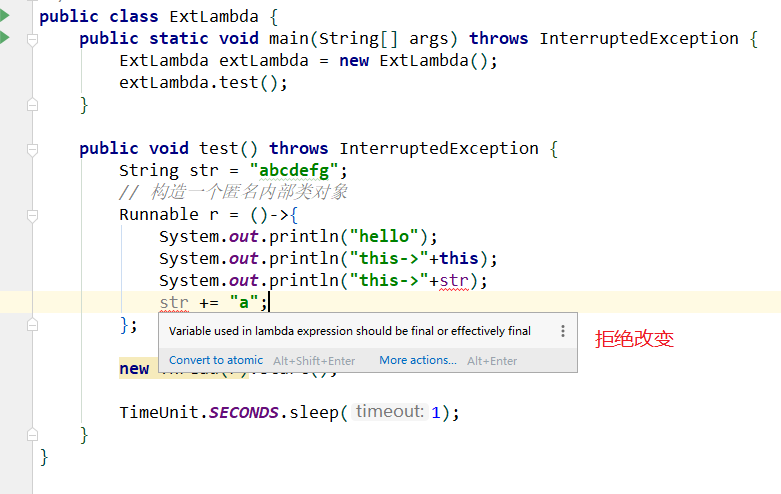Screen dimensions: 781x494
Task: Open the tooltip's three-dot options menu
Action: [x=563, y=331]
